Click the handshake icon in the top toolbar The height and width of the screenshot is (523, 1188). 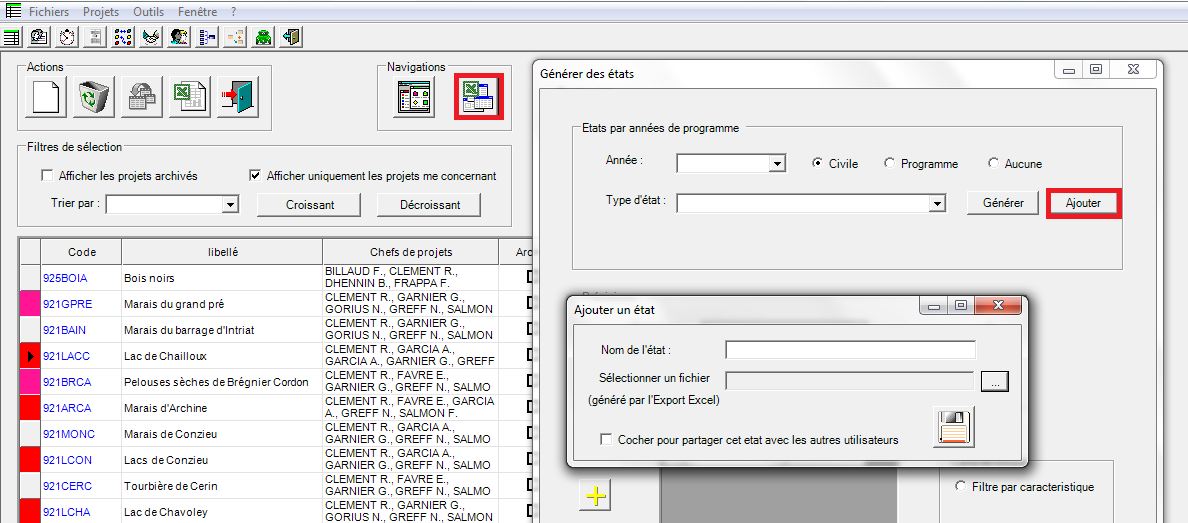tap(151, 37)
